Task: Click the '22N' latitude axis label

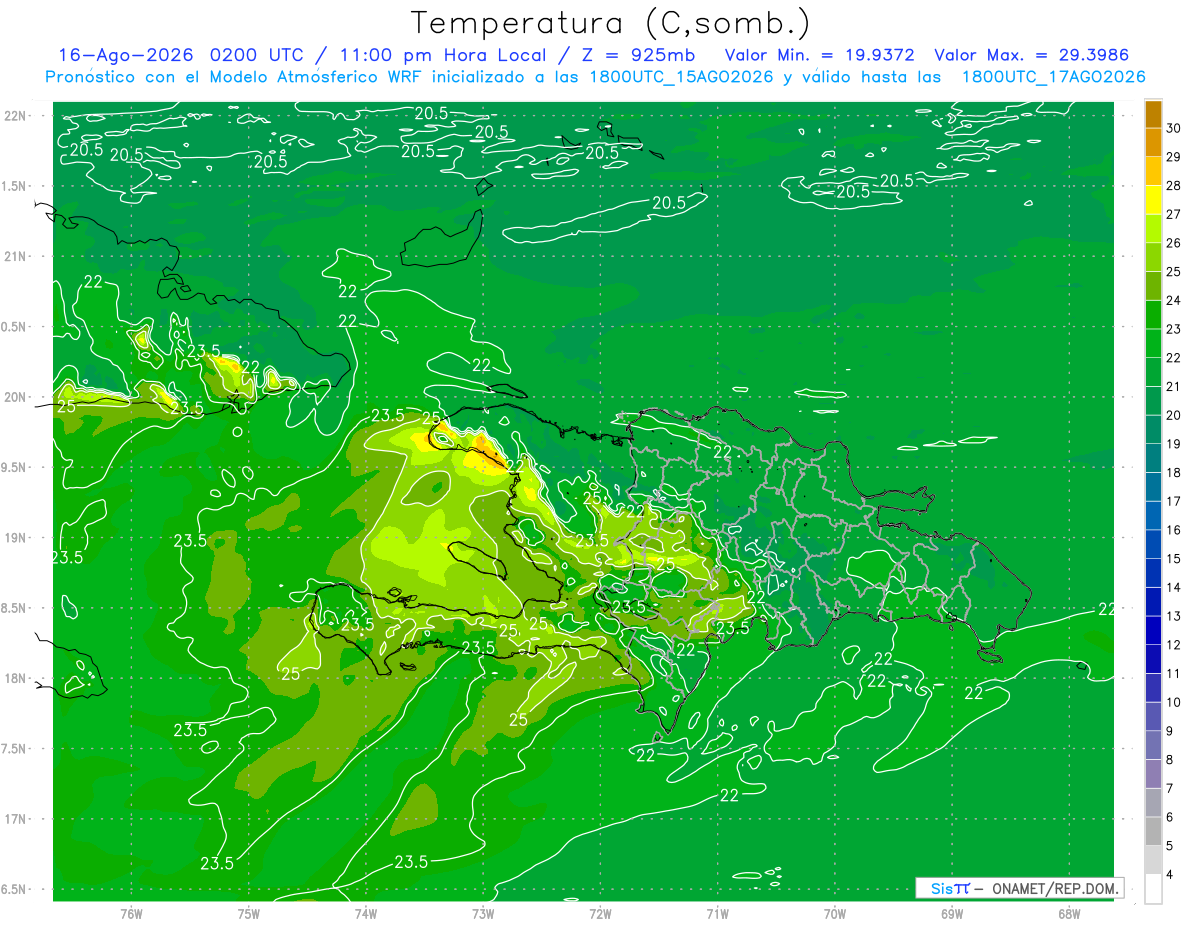Action: click(x=14, y=115)
